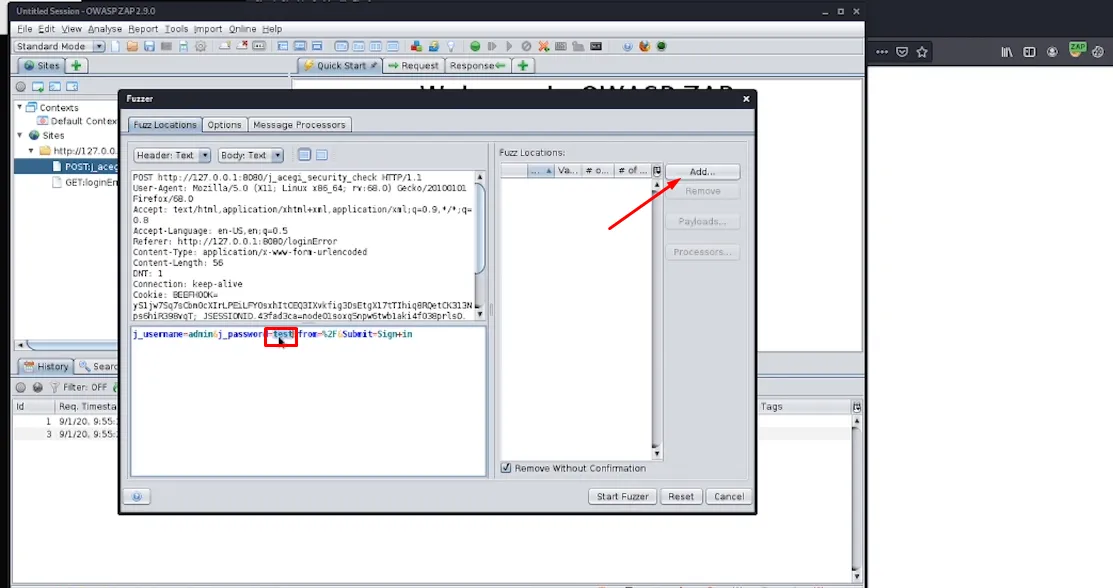Click the Firefox launch browser icon
The height and width of the screenshot is (588, 1113).
pyautogui.click(x=645, y=46)
